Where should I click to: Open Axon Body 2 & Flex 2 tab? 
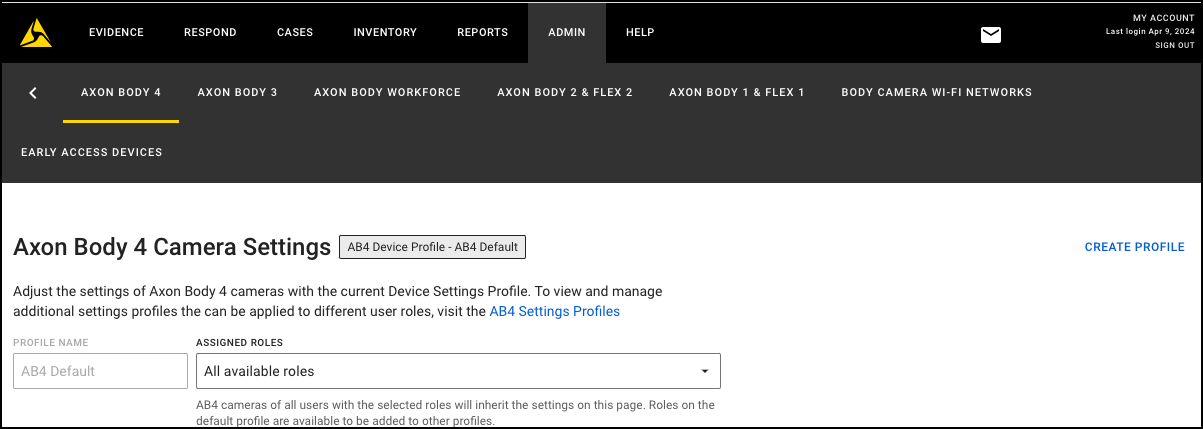(x=565, y=93)
